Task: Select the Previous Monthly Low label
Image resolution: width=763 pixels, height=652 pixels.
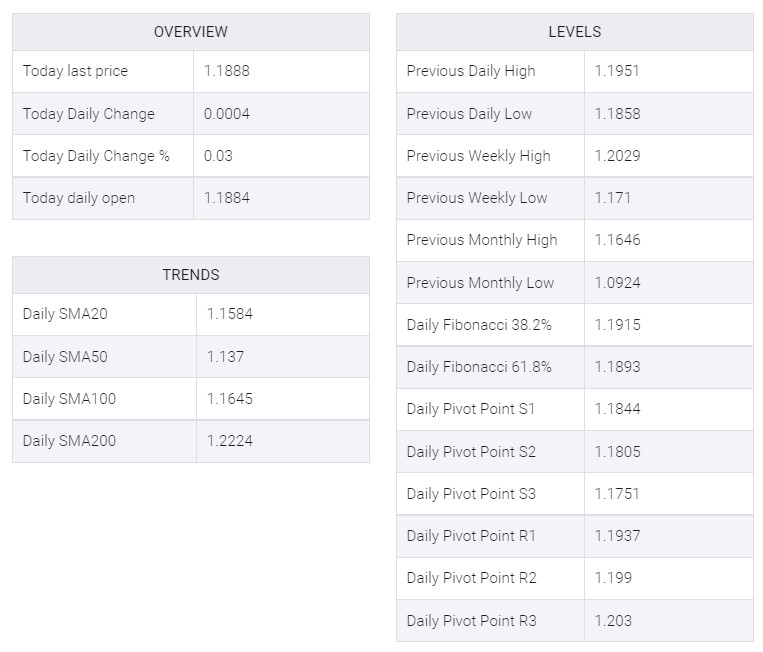Action: (x=480, y=283)
